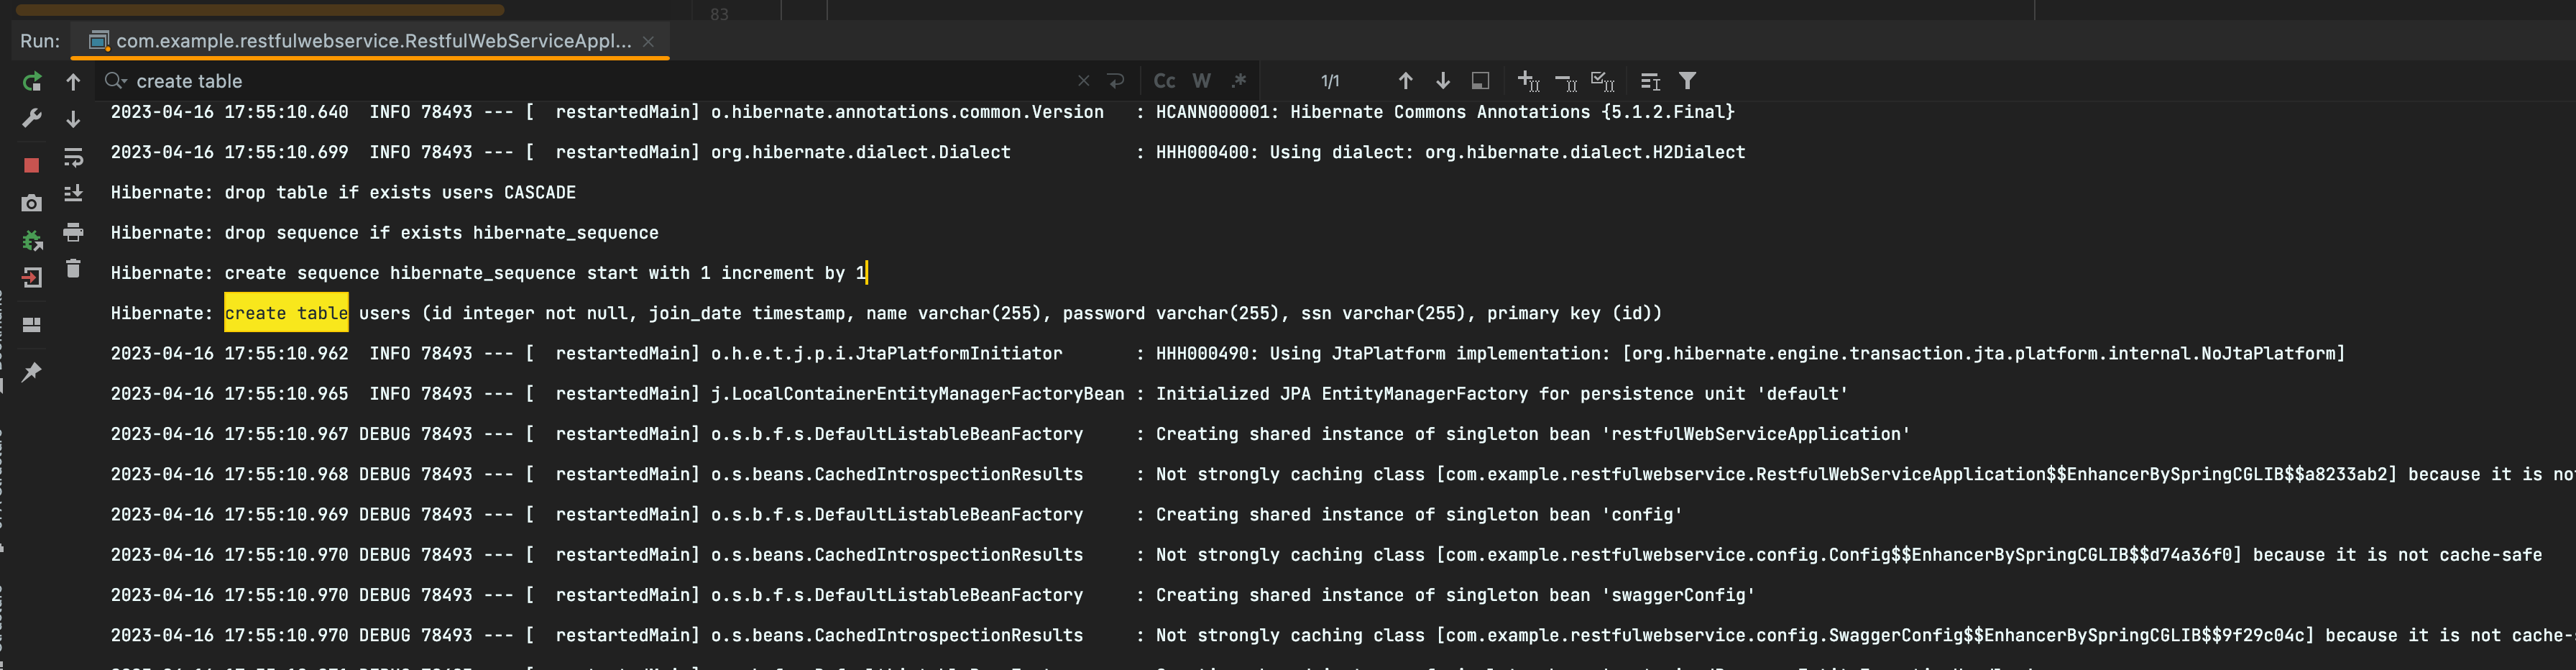Click the down arrow in console gutter

pyautogui.click(x=73, y=119)
